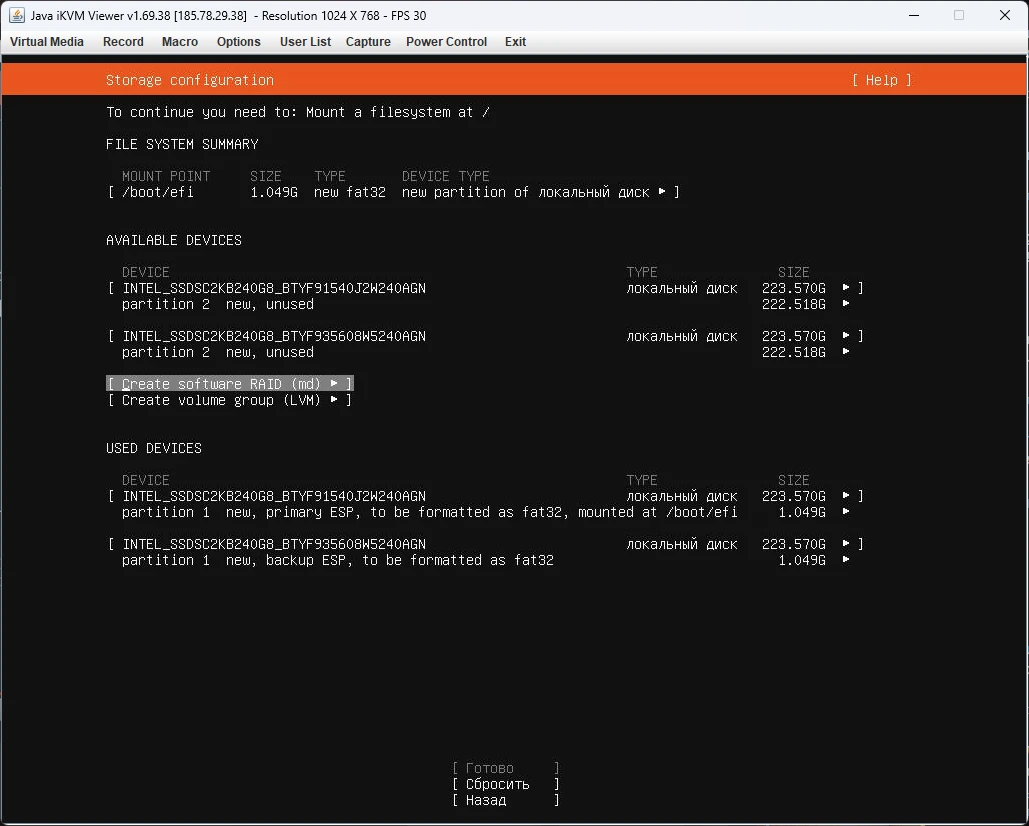Open first available partition 2 unused entry
Viewport: 1029px width, 826px height.
point(485,304)
